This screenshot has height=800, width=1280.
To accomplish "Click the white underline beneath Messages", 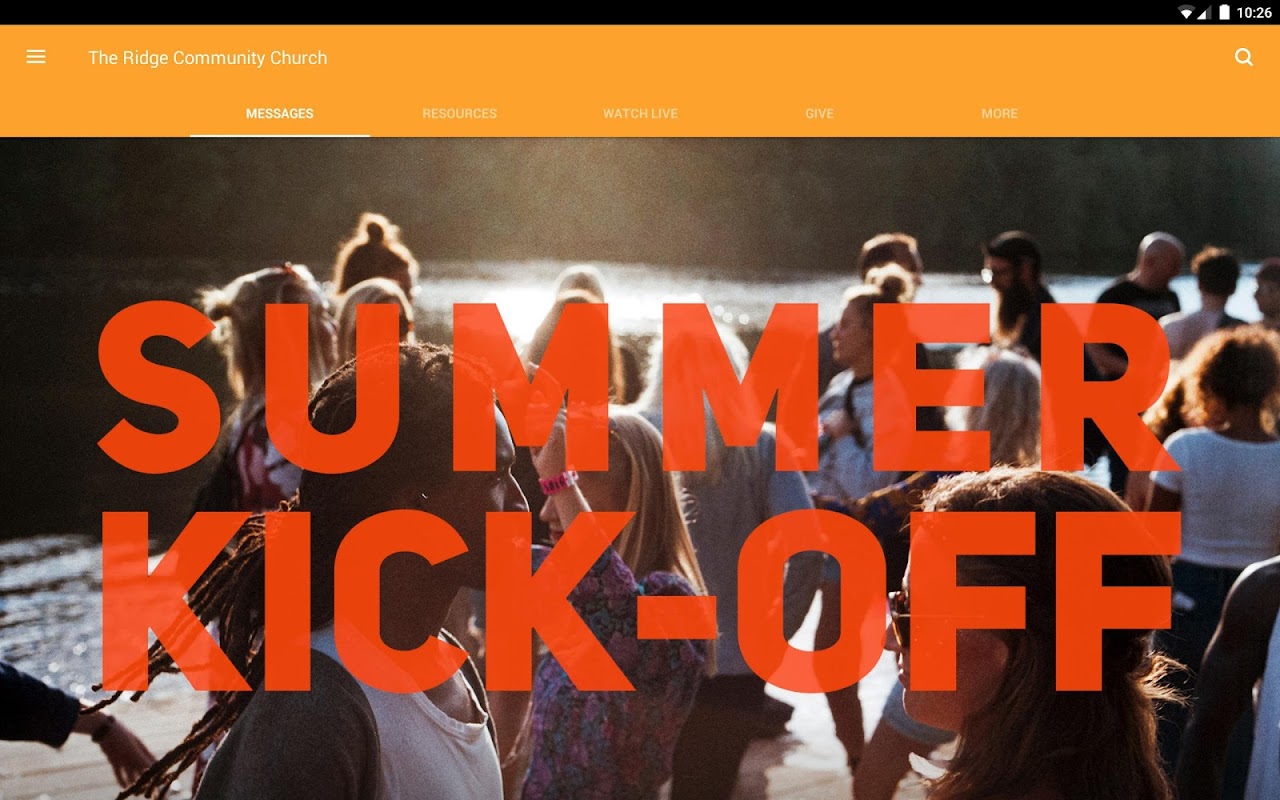I will (x=280, y=135).
